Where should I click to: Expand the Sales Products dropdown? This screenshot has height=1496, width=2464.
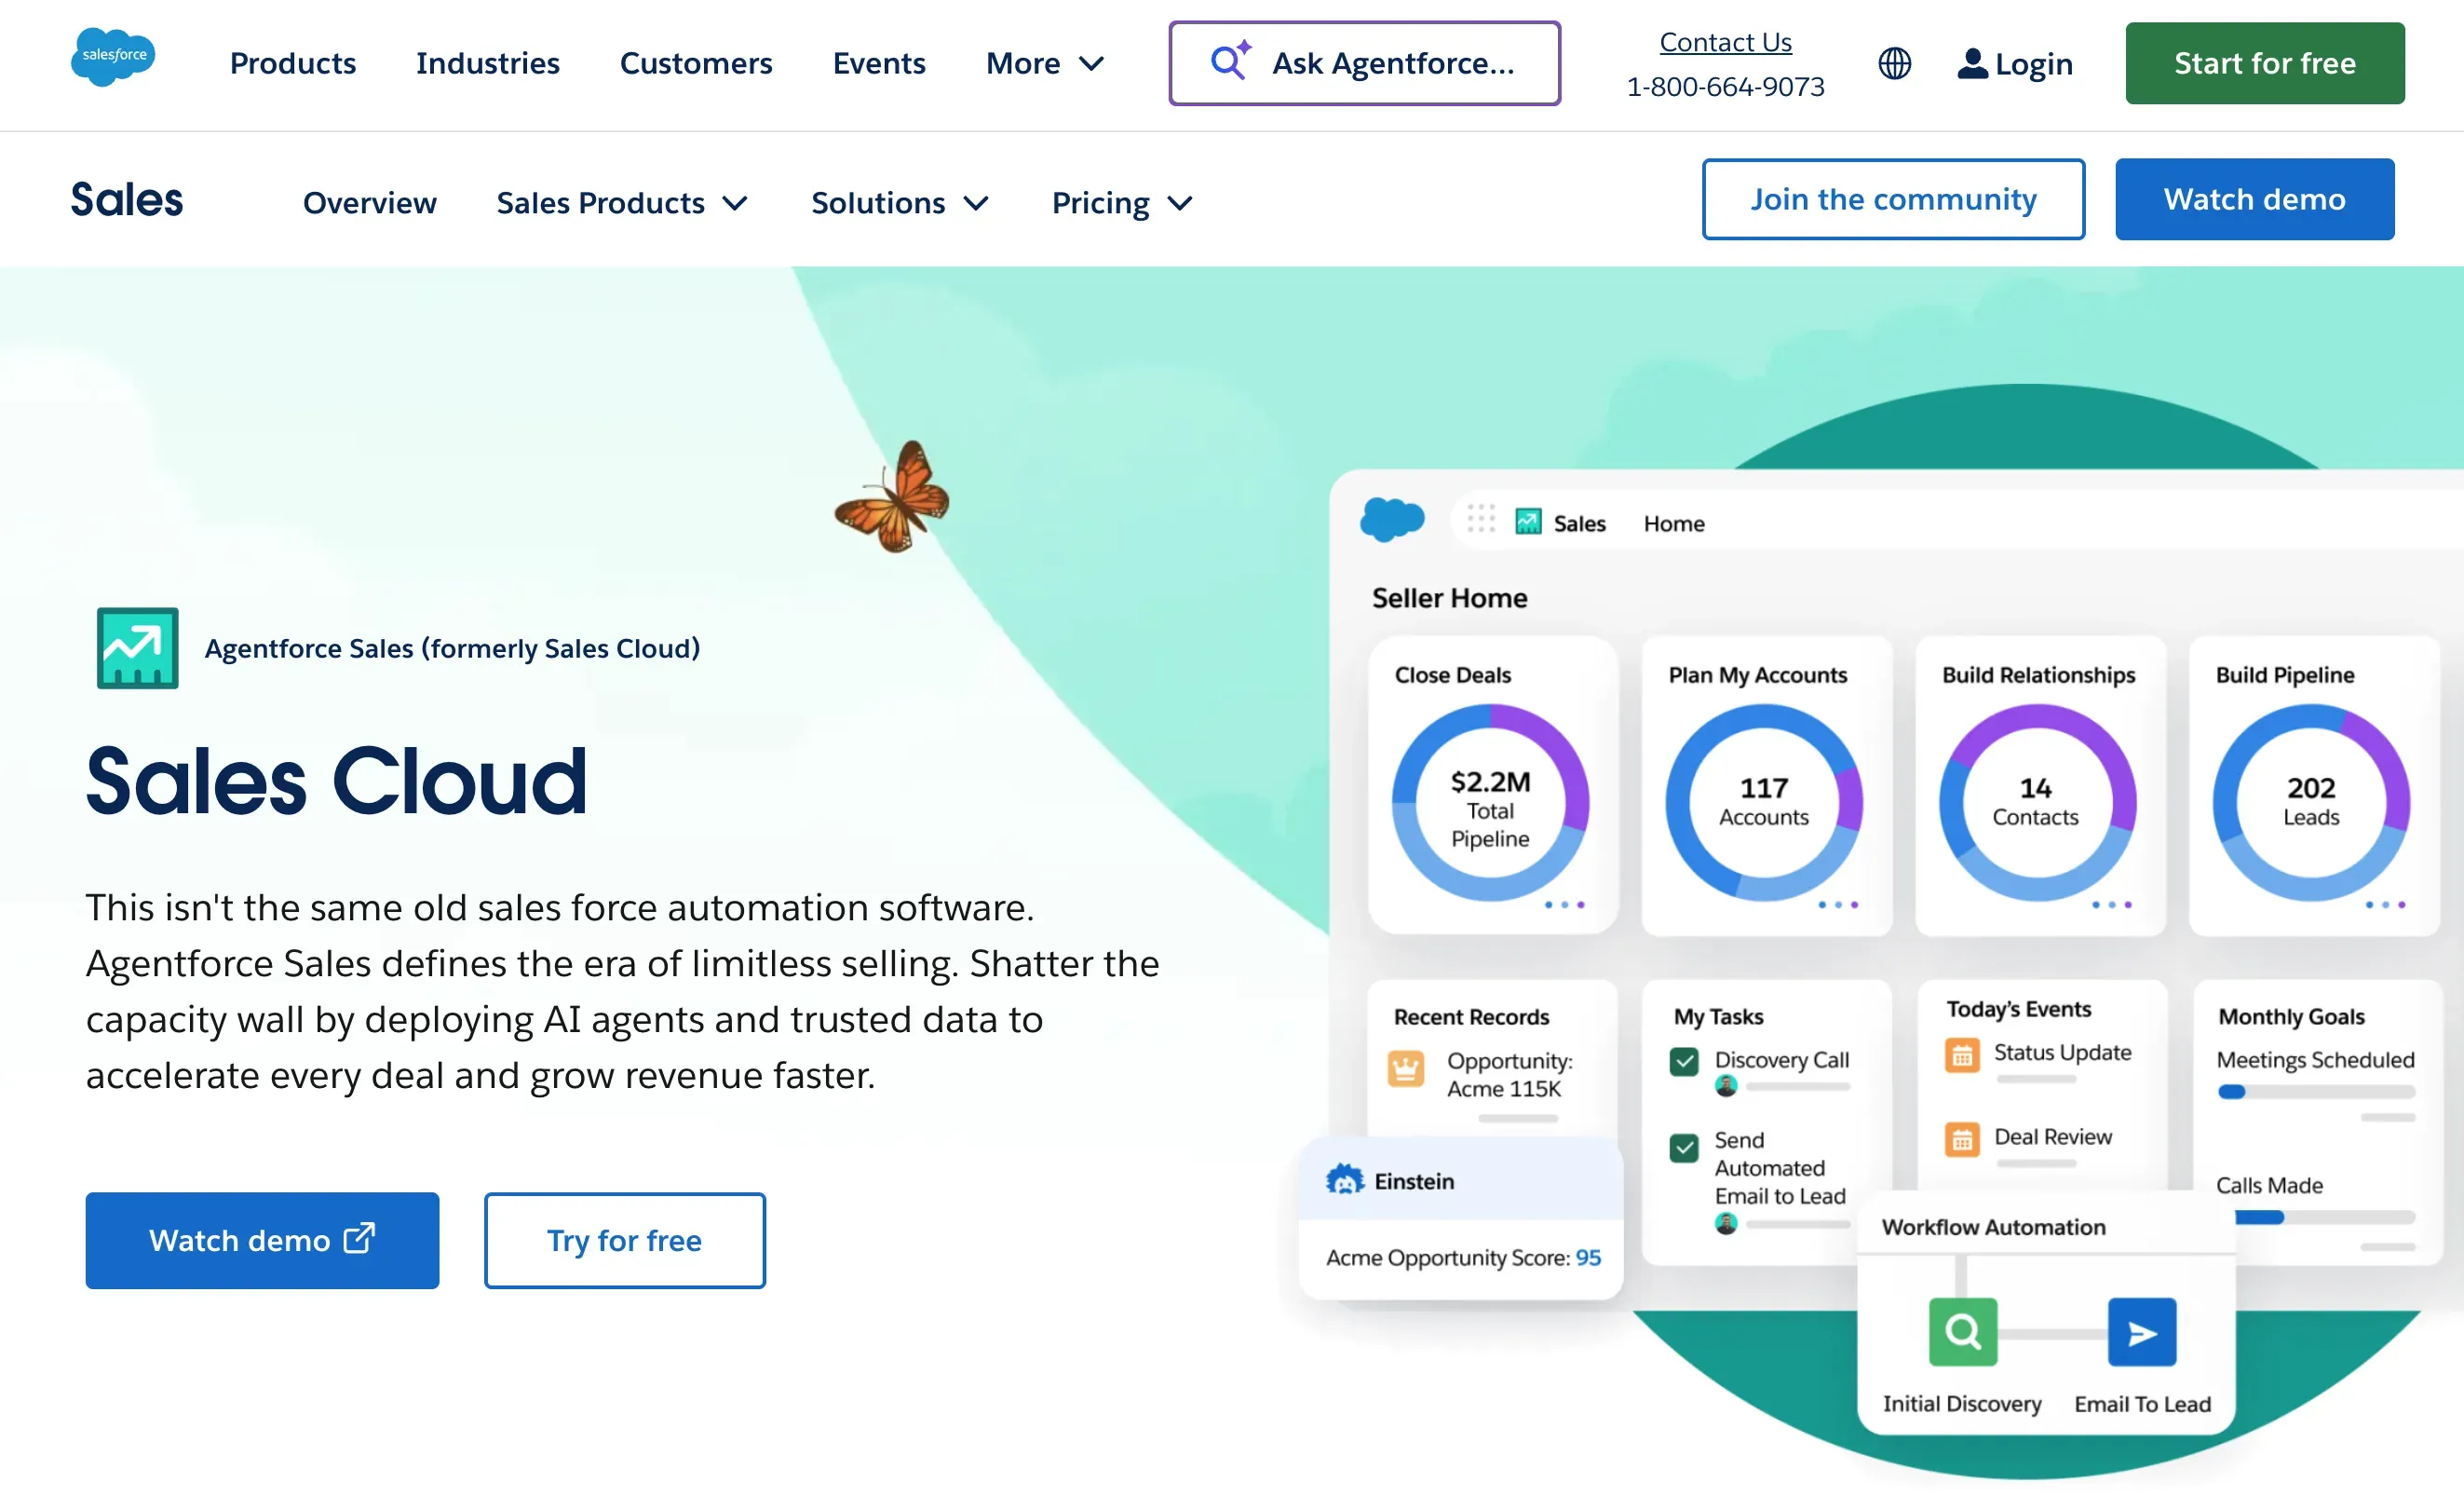coord(621,203)
